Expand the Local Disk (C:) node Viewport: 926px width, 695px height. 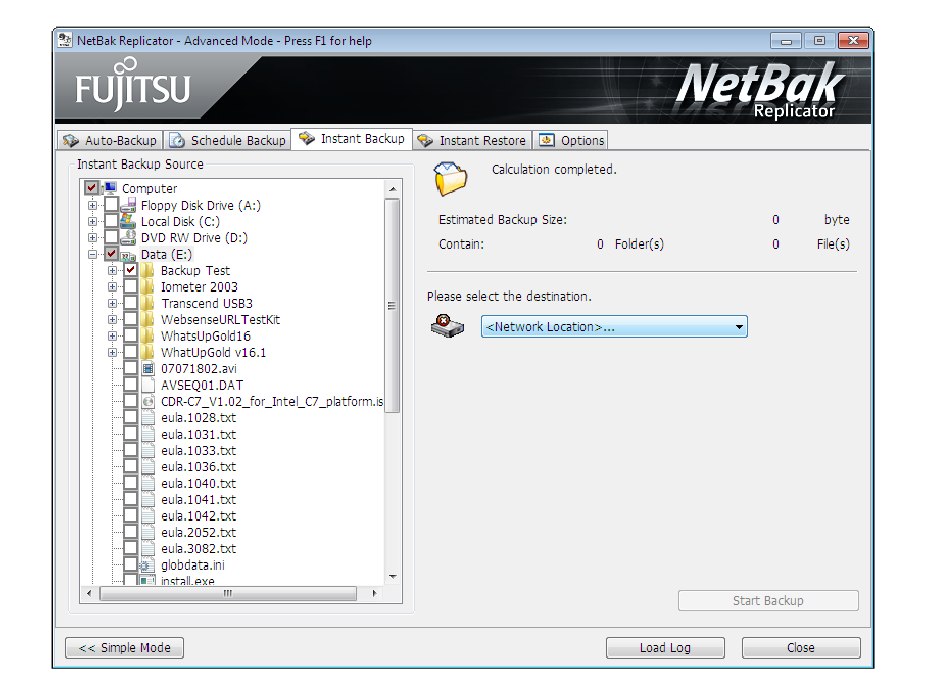click(92, 221)
